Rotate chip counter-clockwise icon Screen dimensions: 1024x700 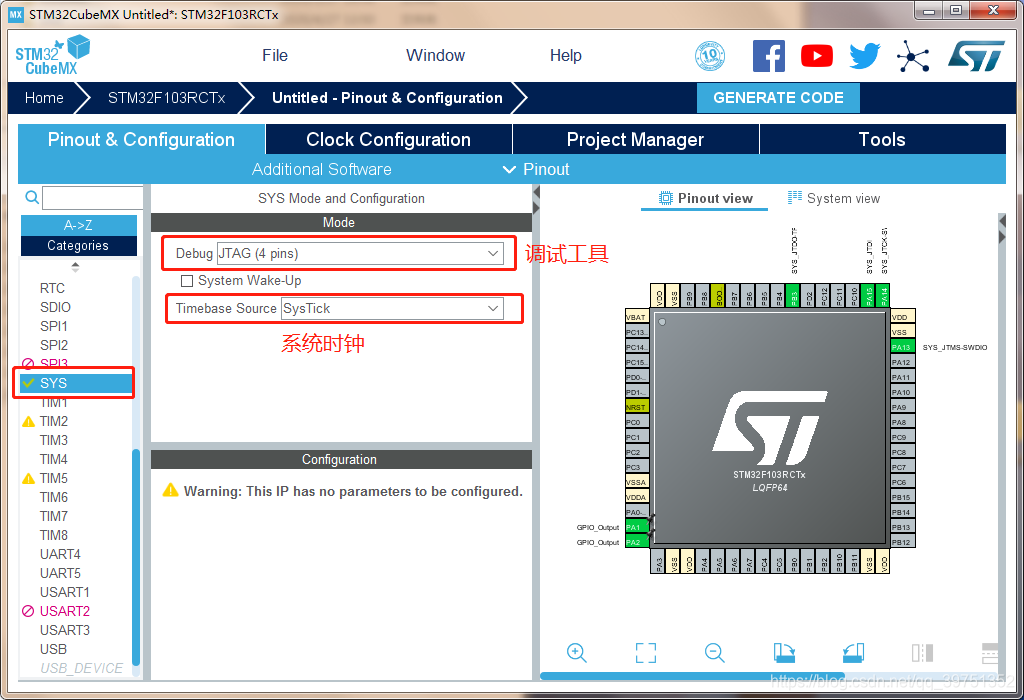tap(853, 652)
